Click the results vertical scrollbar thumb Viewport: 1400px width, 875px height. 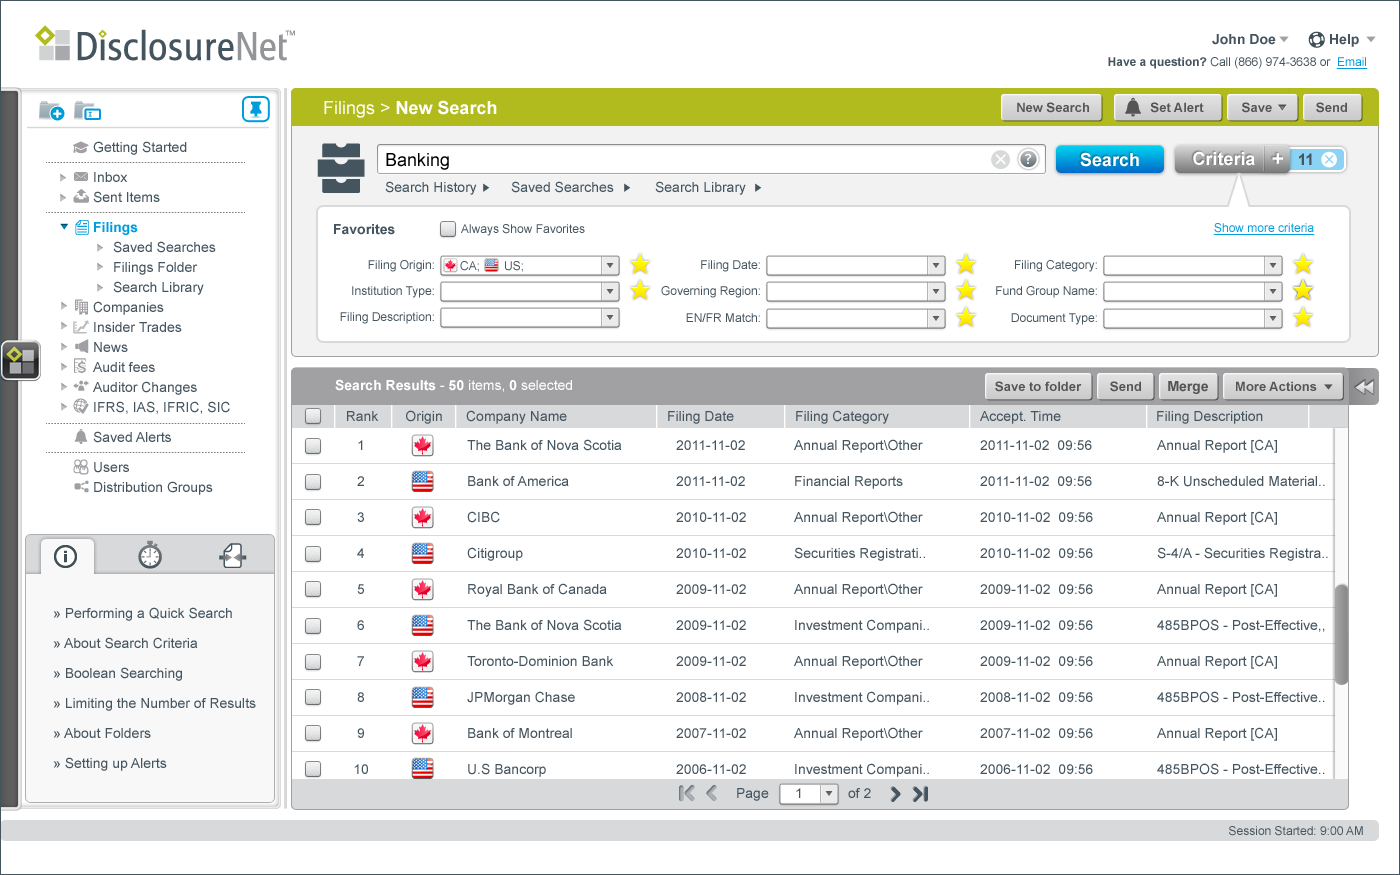coord(1342,634)
